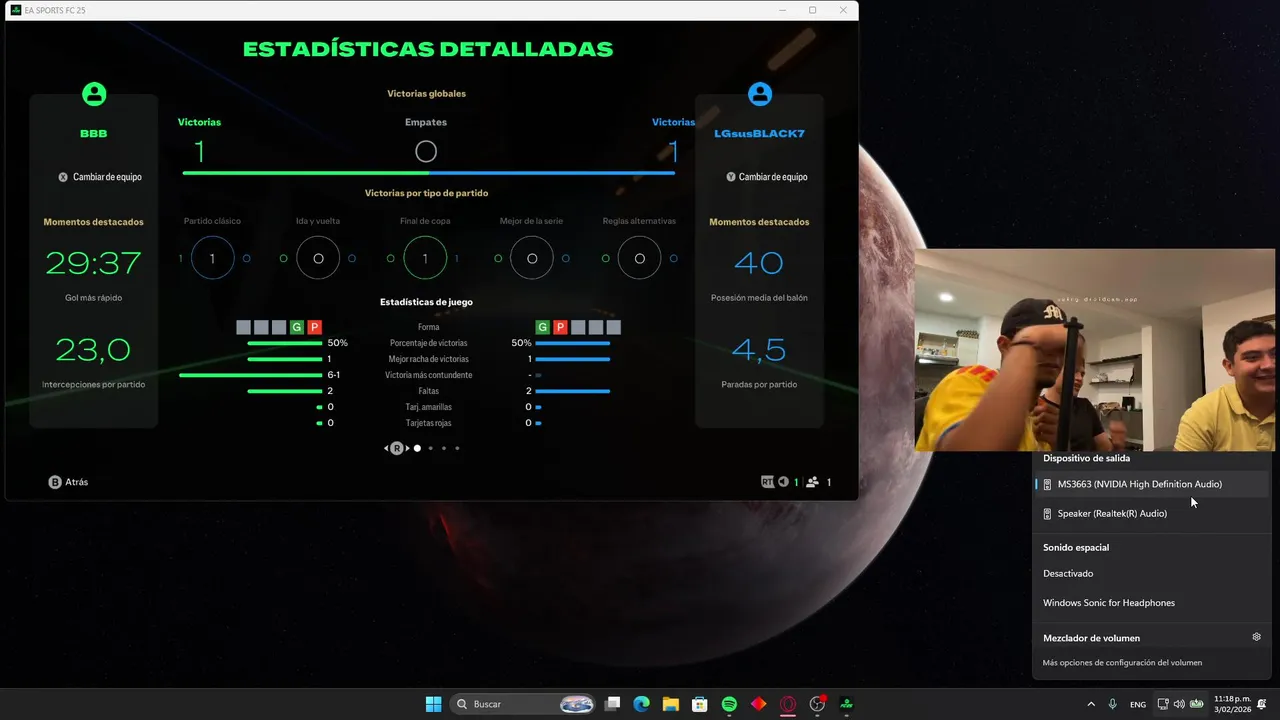The width and height of the screenshot is (1280, 720).
Task: Click the 40 Posesión media del balón value
Action: point(759,264)
